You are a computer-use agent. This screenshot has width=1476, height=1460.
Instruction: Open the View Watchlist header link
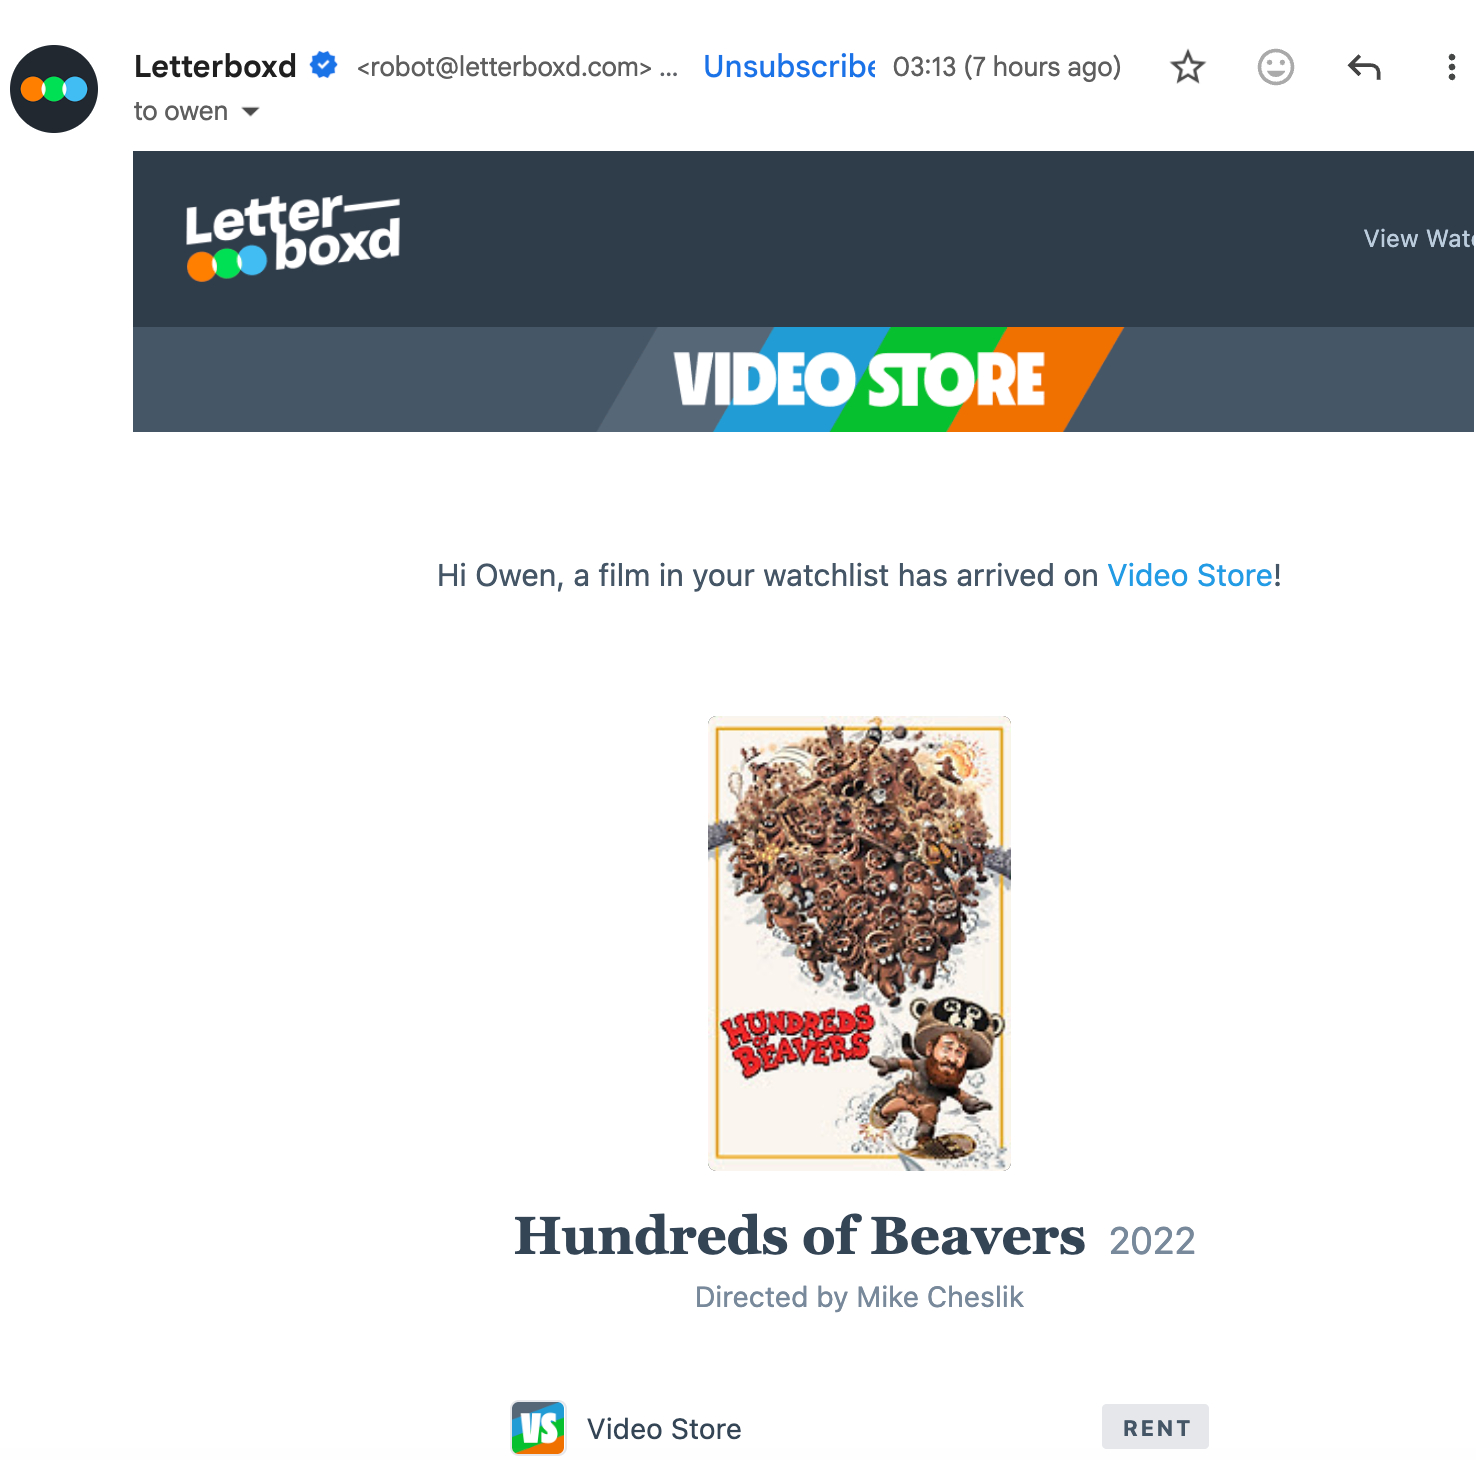coord(1419,238)
